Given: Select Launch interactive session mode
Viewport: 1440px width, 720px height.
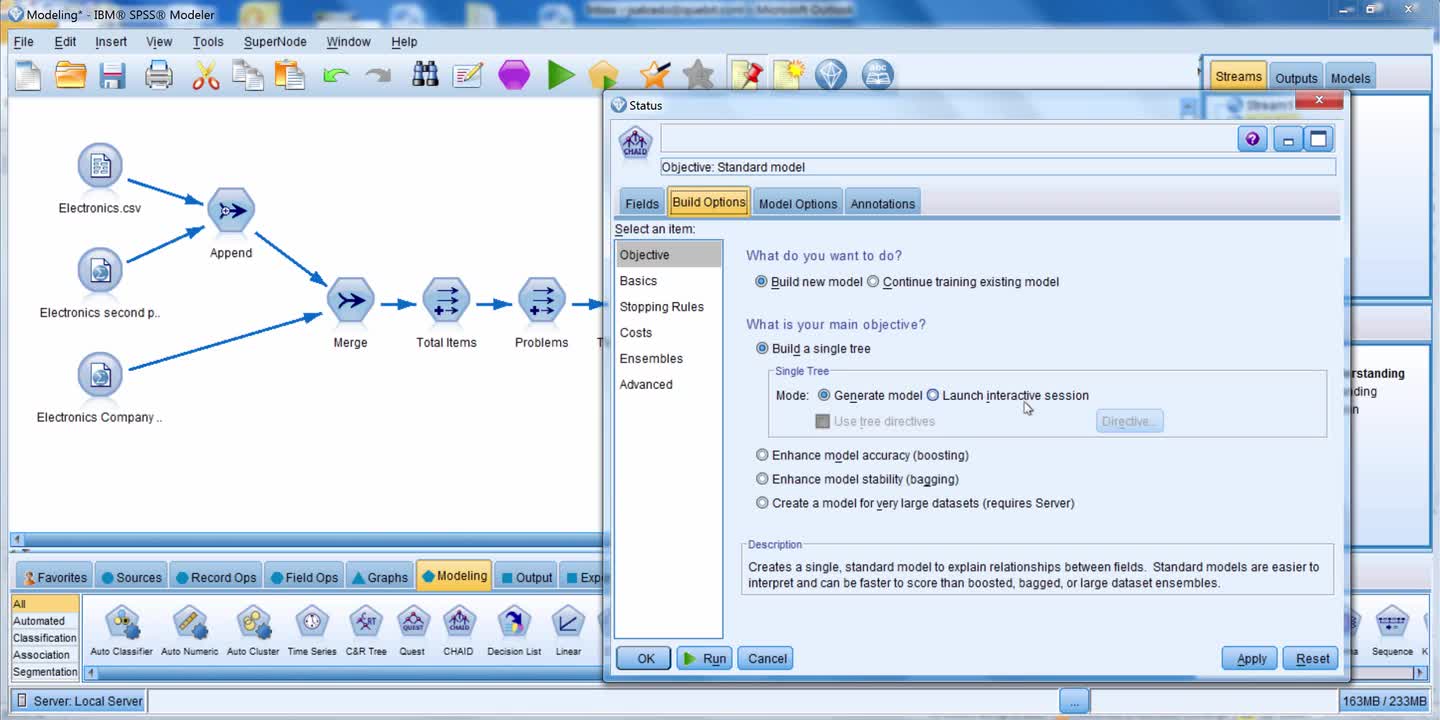Looking at the screenshot, I should [933, 395].
